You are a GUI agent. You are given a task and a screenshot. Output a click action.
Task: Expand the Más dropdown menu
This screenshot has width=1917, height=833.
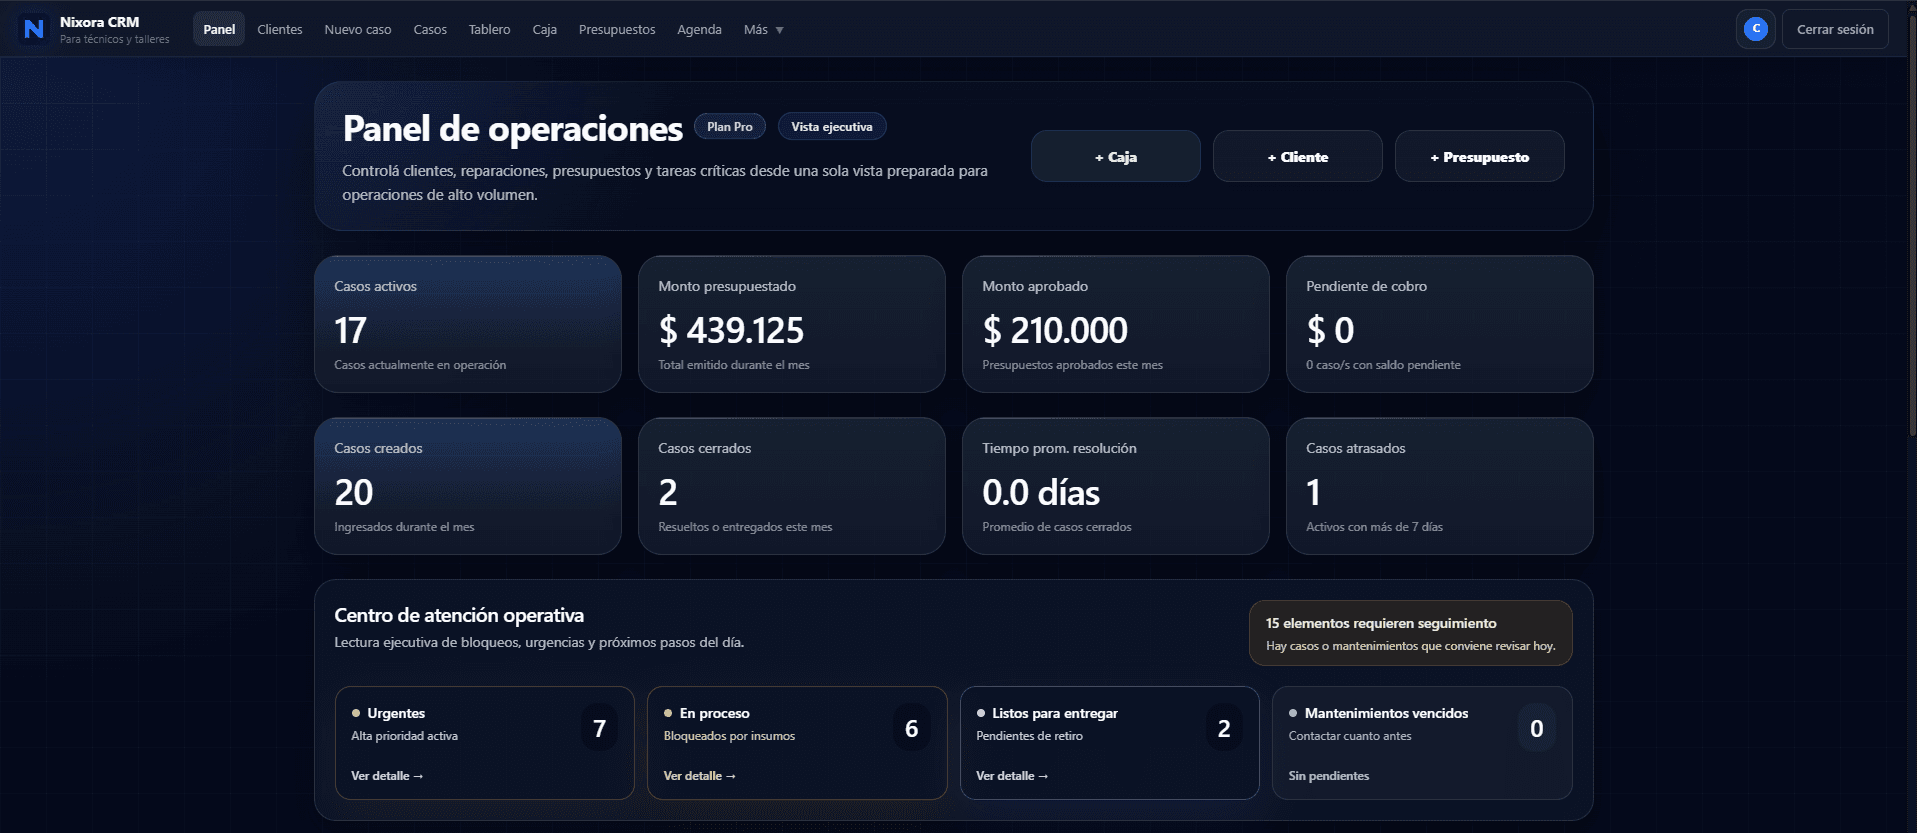(x=764, y=30)
